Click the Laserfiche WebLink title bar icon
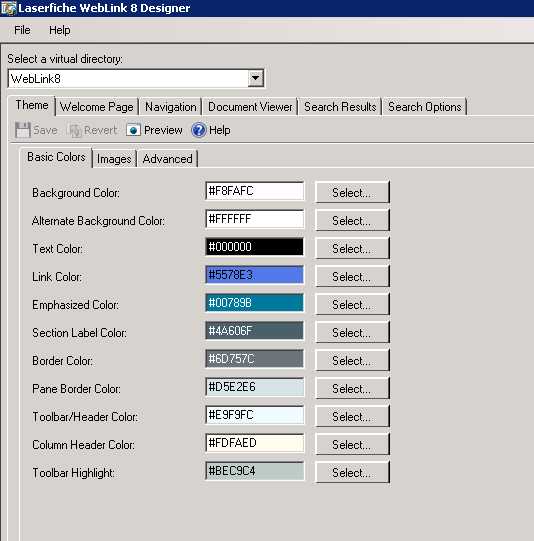The height and width of the screenshot is (541, 534). pos(8,8)
